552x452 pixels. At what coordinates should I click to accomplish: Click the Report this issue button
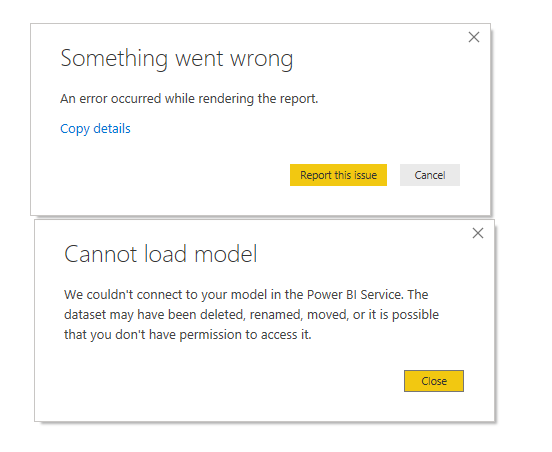338,175
